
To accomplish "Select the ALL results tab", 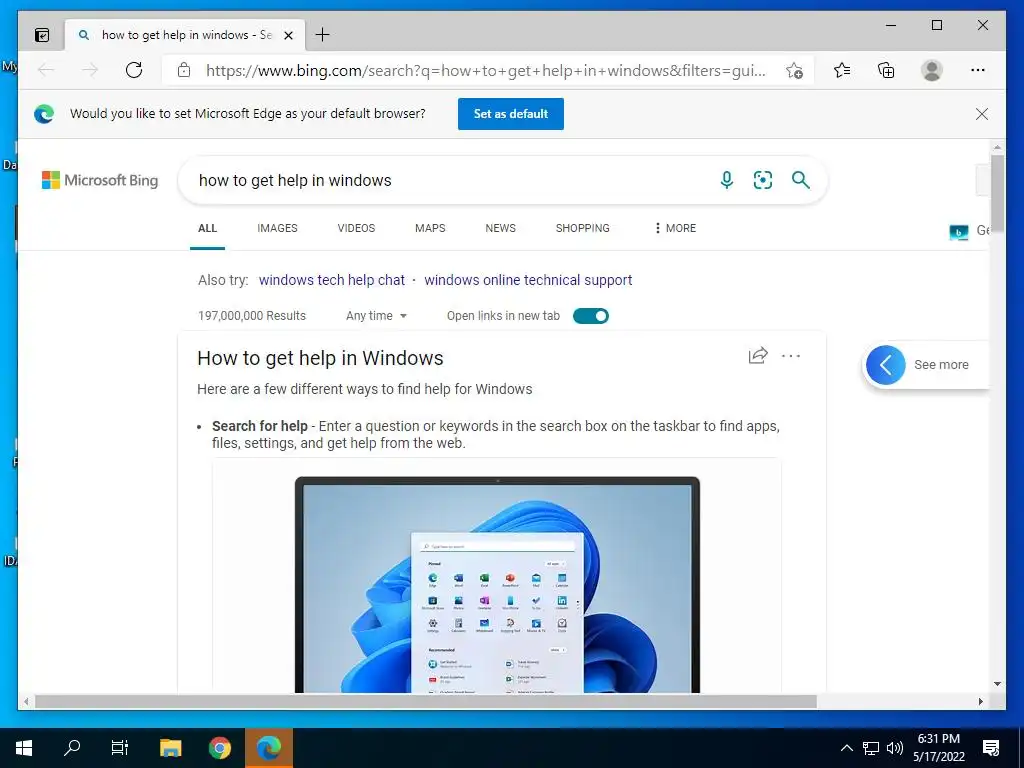I will tap(208, 228).
